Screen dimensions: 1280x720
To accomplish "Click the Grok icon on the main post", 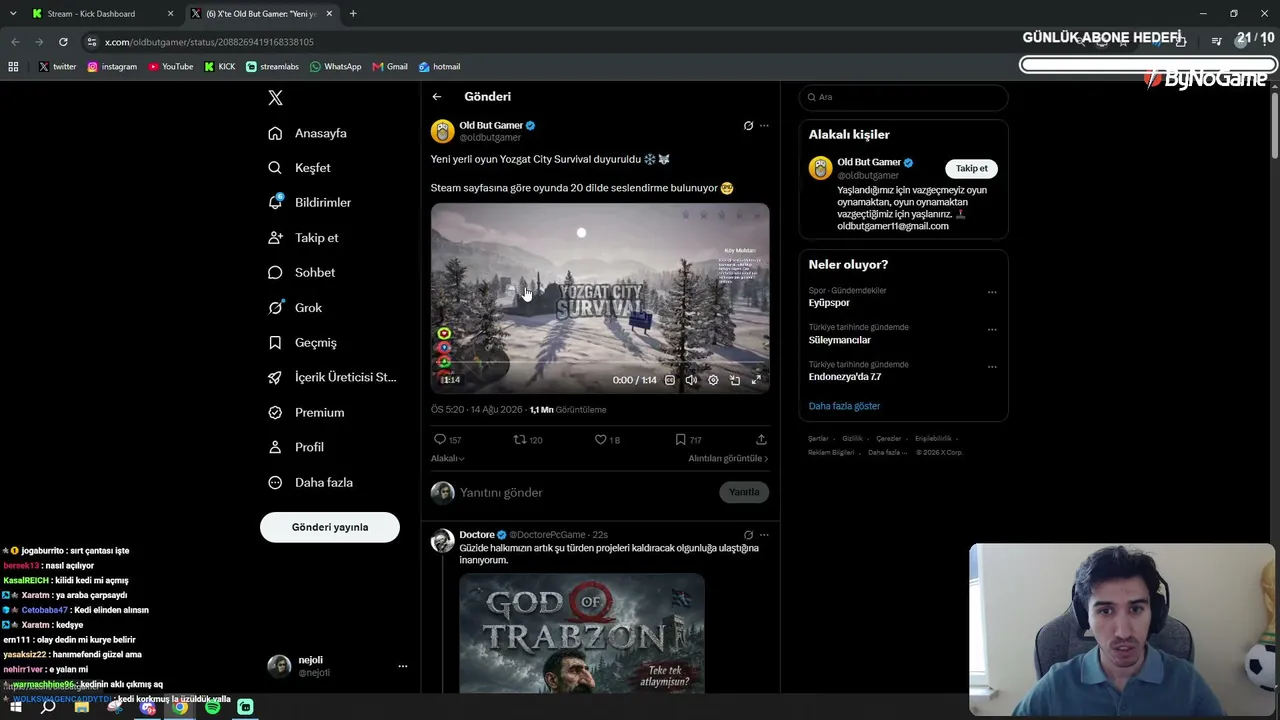I will pos(748,126).
